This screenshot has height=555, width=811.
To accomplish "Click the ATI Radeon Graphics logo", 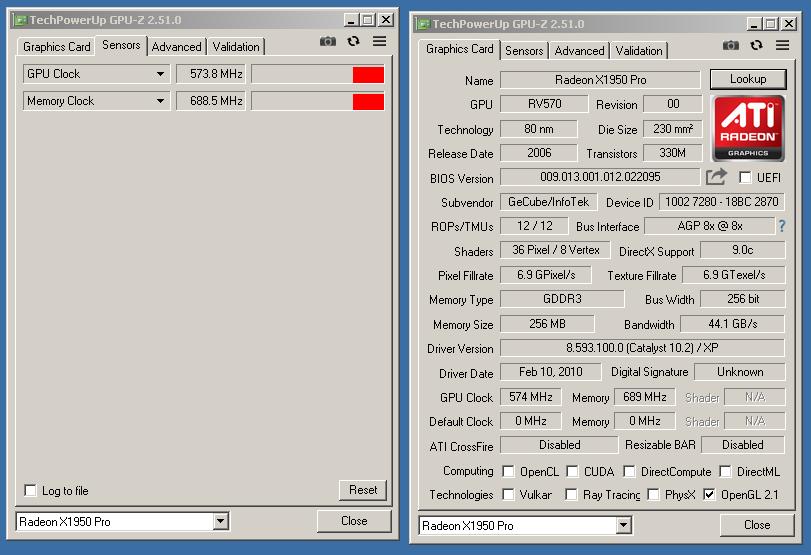I will coord(748,128).
